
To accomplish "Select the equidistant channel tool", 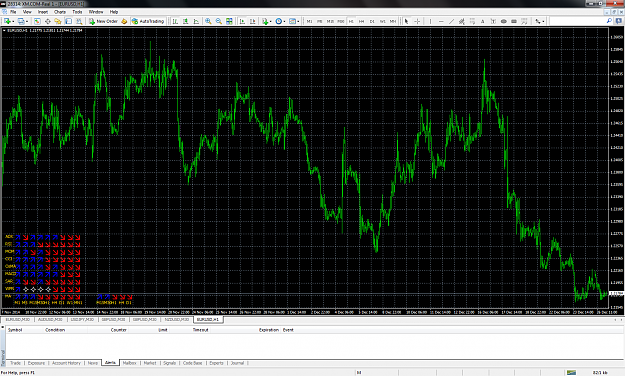I will pyautogui.click(x=462, y=21).
